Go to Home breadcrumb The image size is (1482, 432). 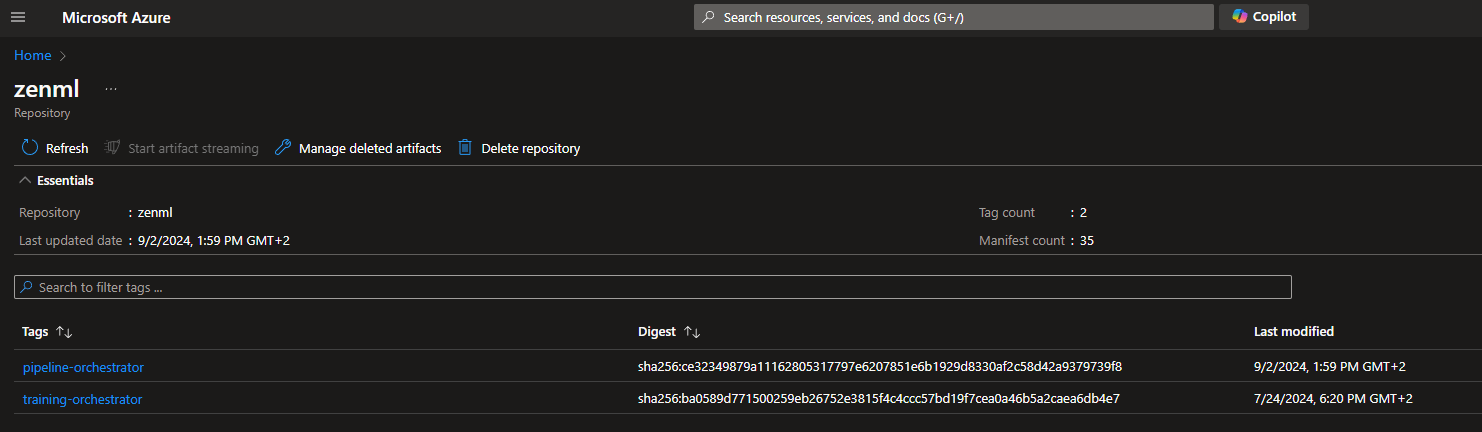point(32,56)
